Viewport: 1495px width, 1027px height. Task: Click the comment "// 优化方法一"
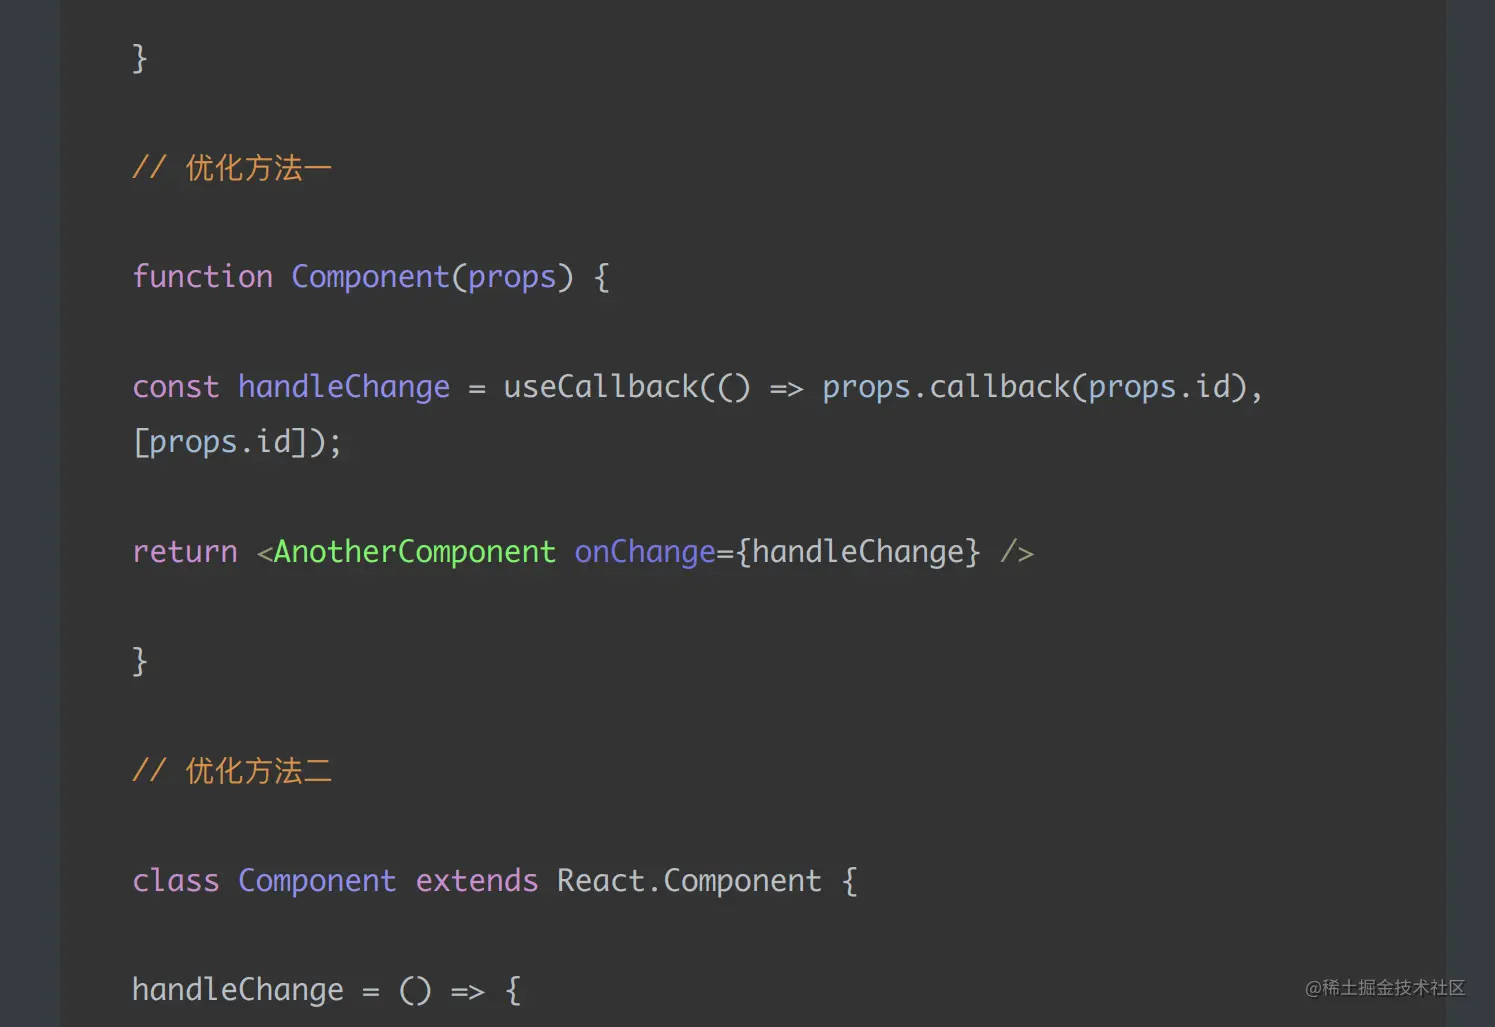click(232, 168)
